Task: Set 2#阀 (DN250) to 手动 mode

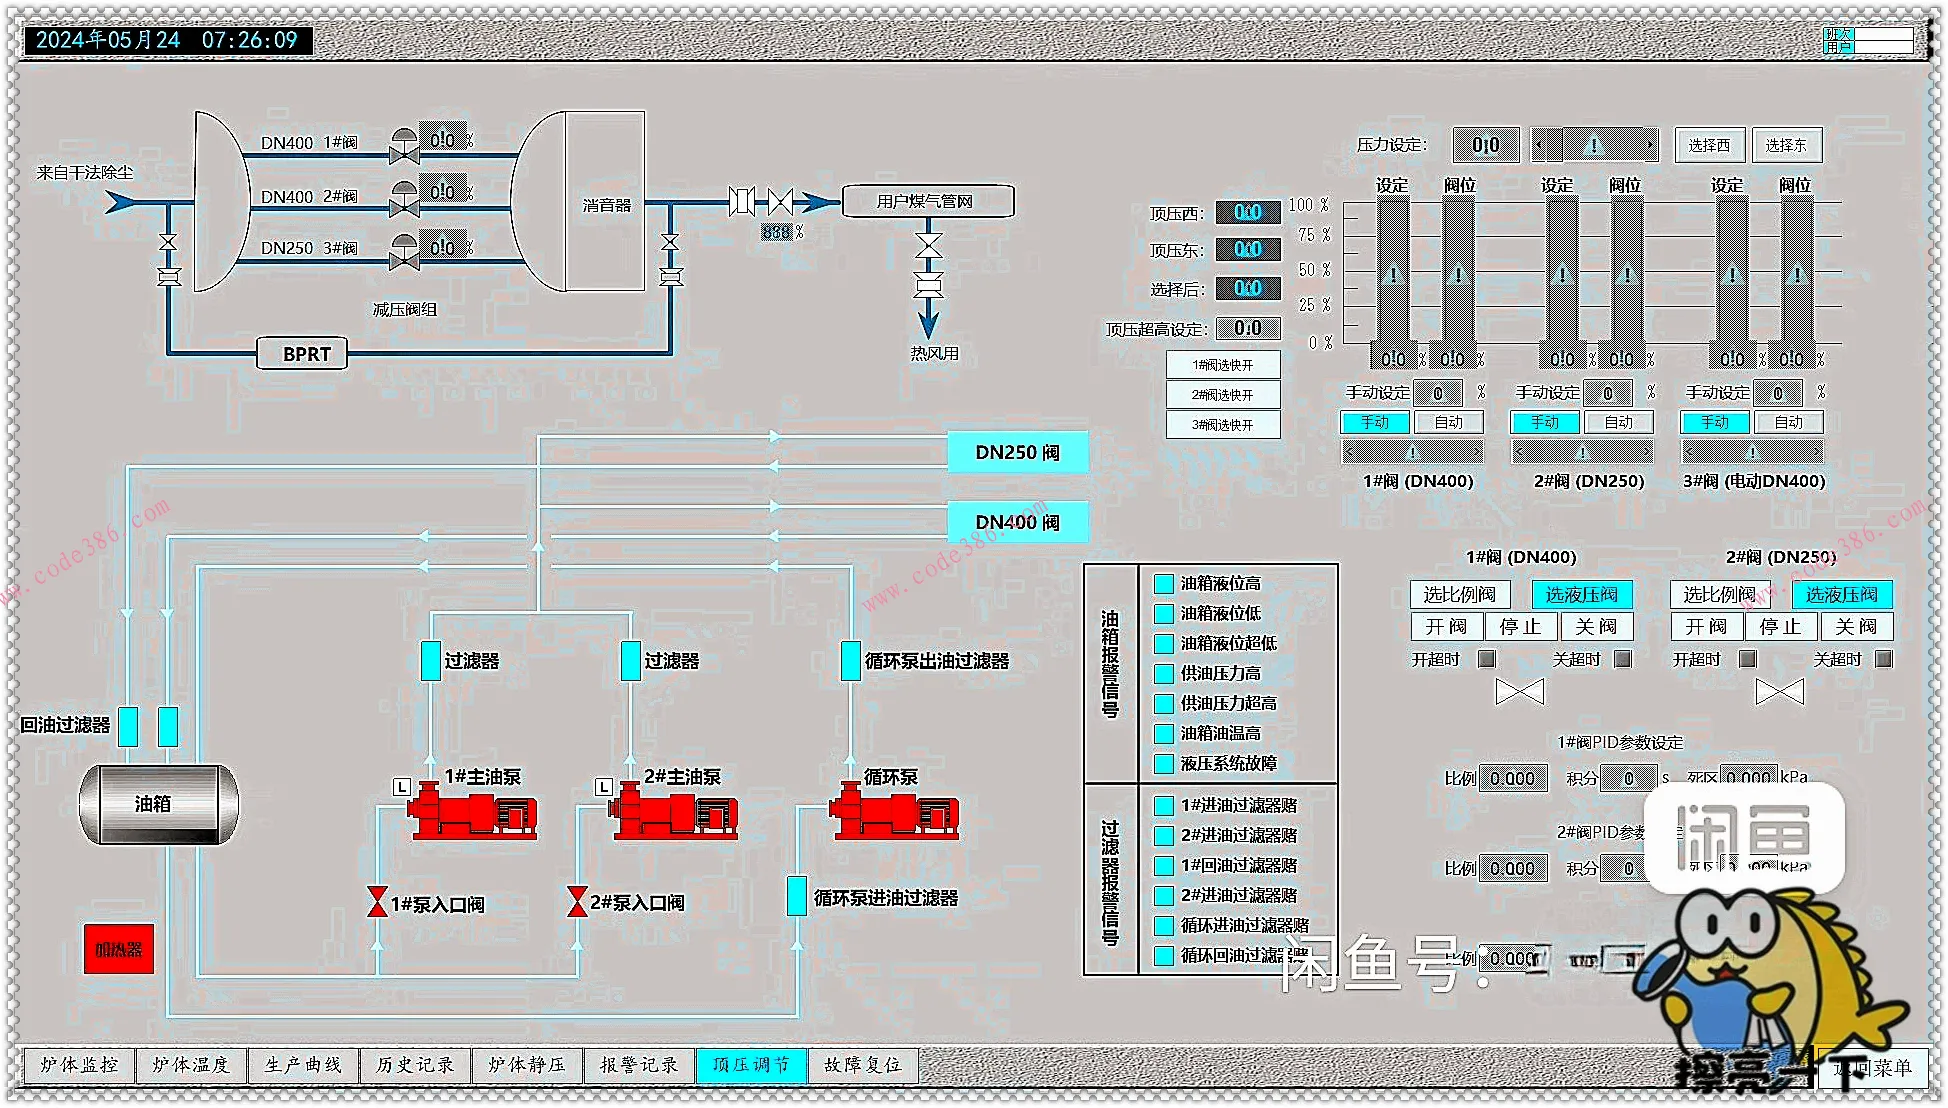Action: coord(1544,423)
